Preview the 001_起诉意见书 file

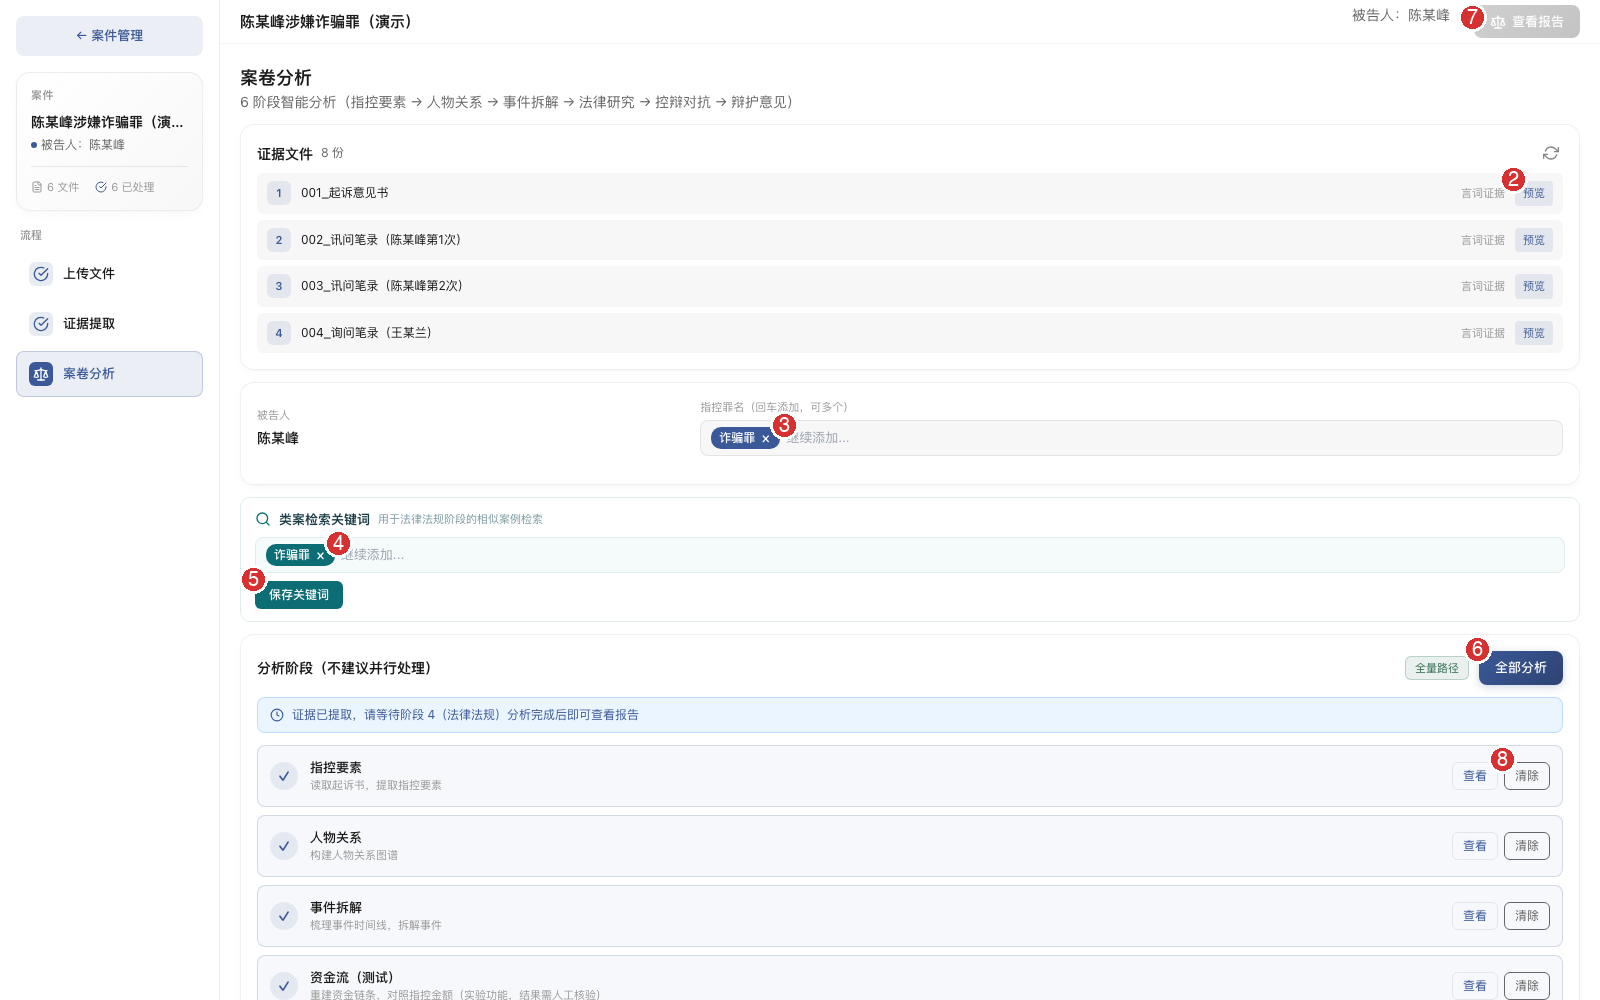1534,193
